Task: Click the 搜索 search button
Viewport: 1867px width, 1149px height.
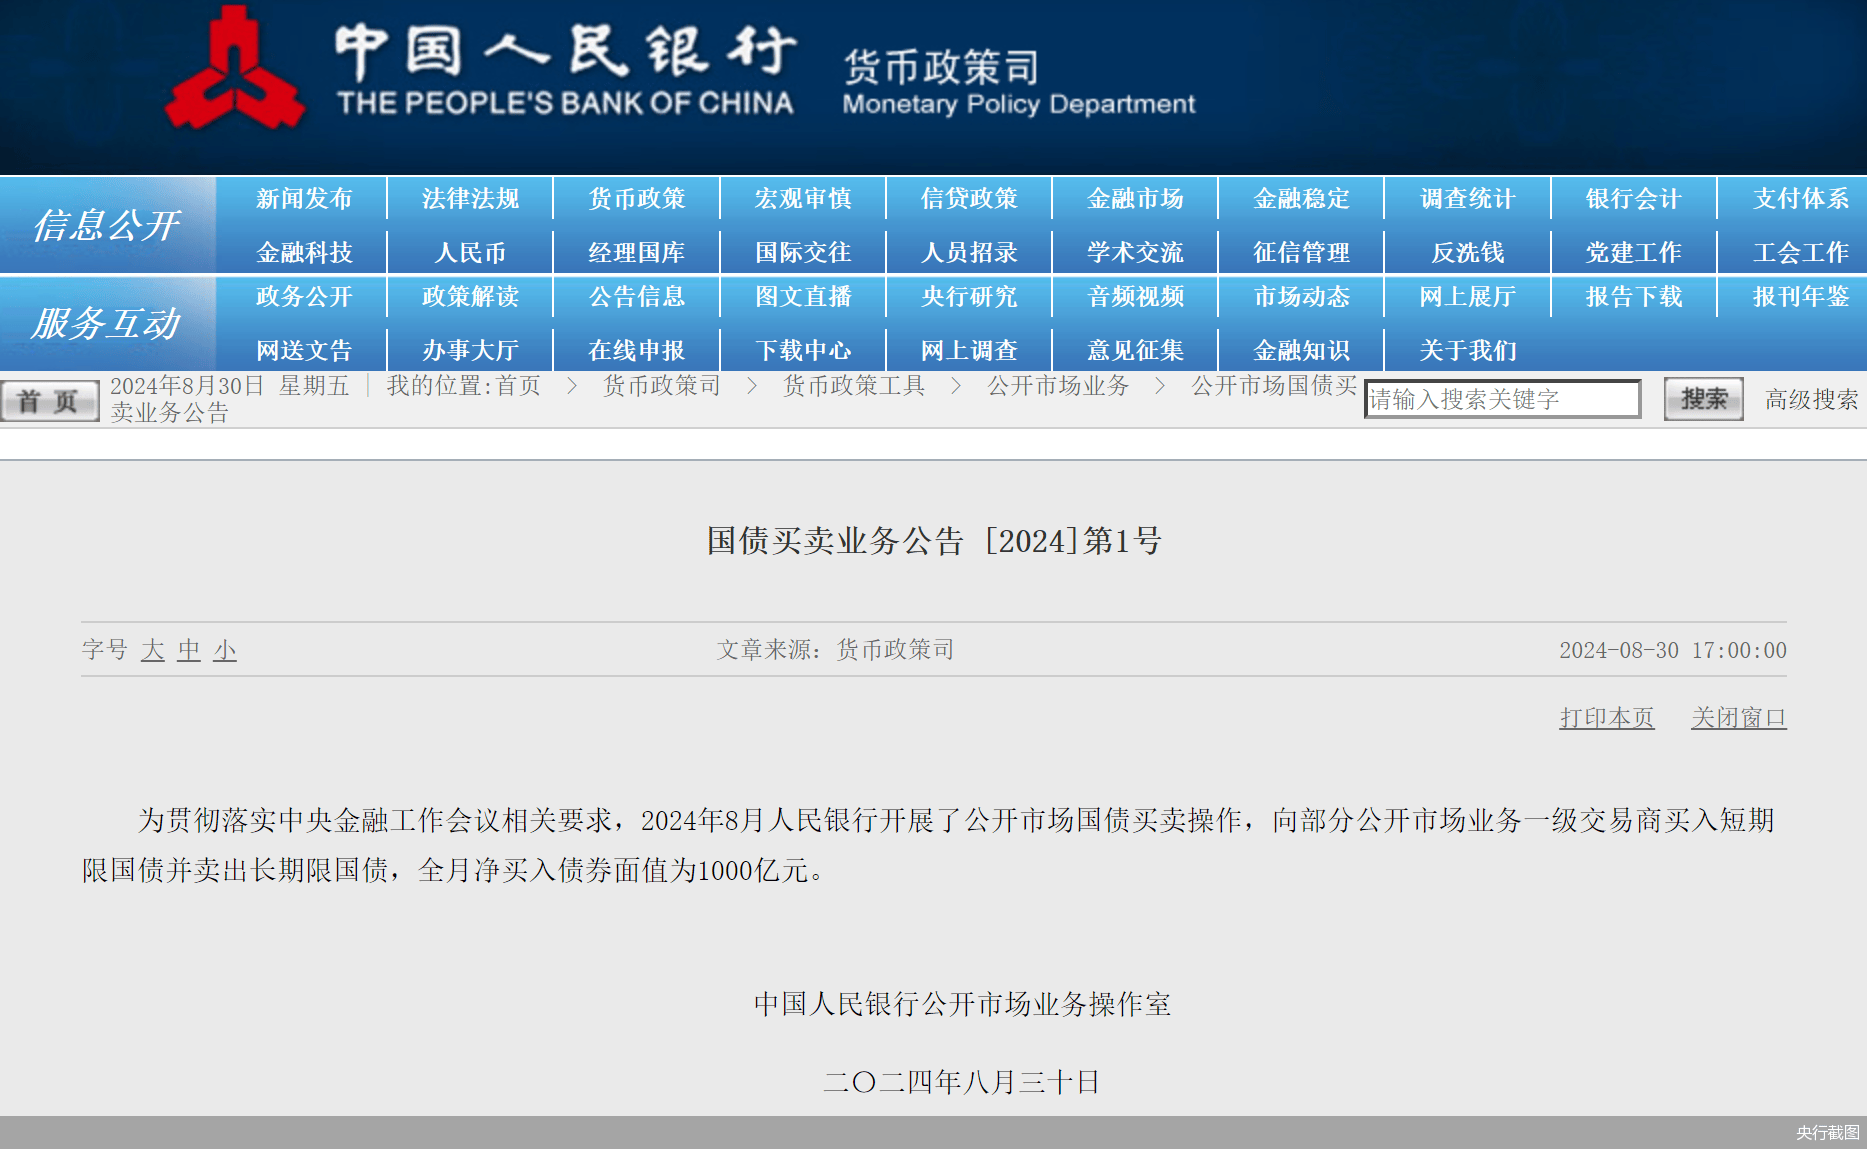Action: (x=1703, y=399)
